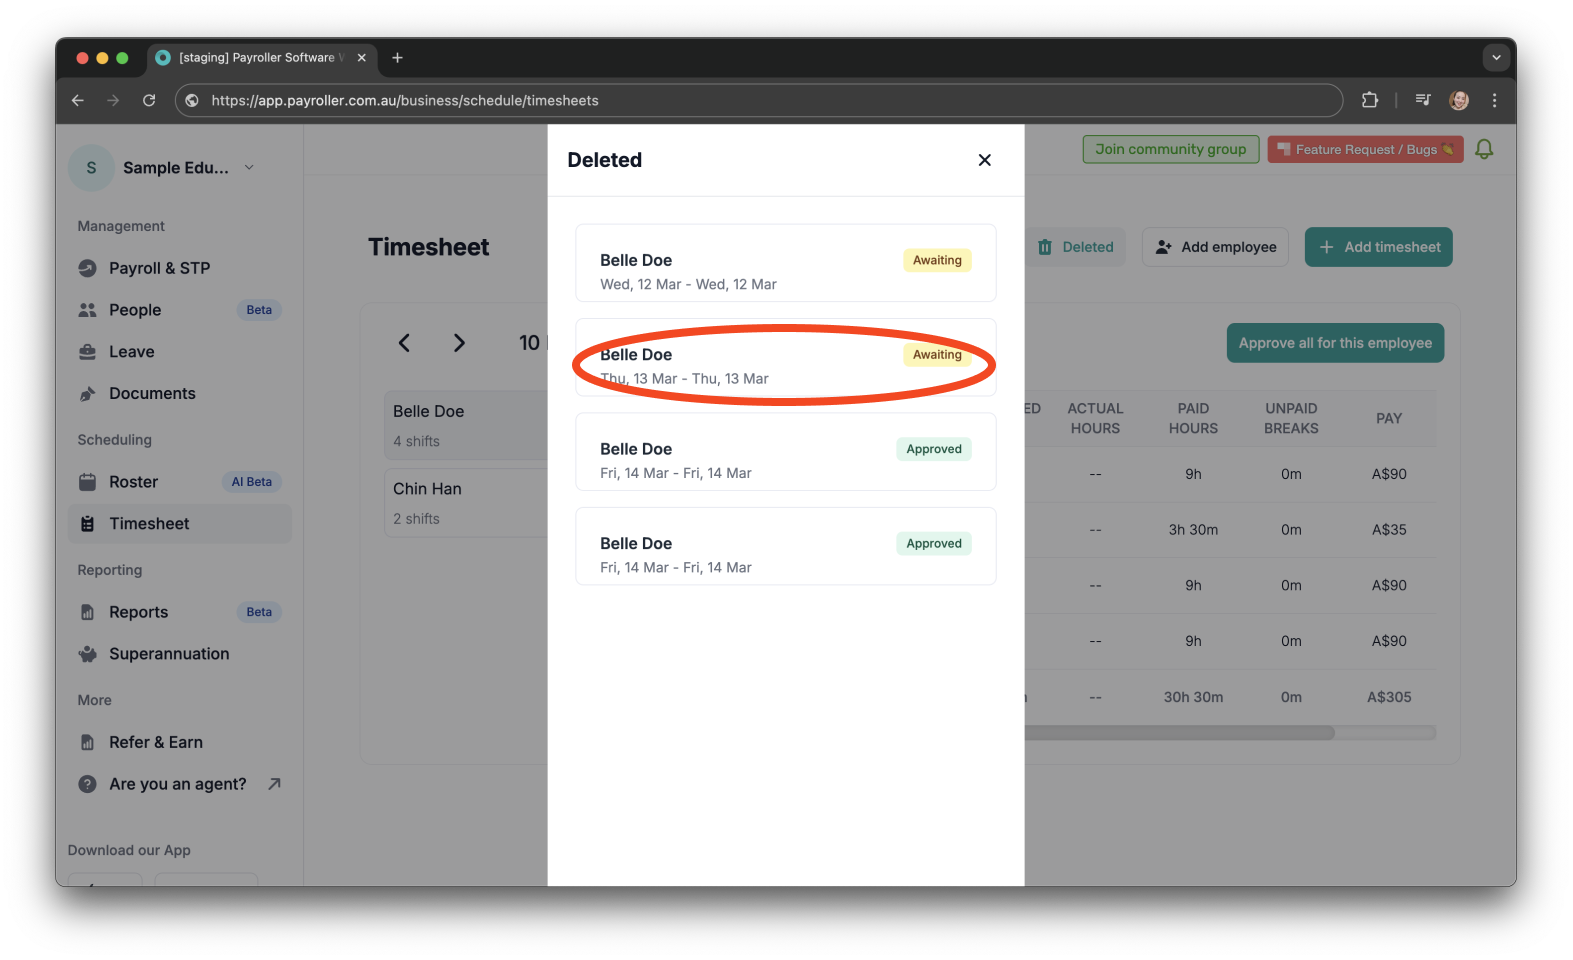Image resolution: width=1573 pixels, height=960 pixels.
Task: Click the A$35 pay cell
Action: 1389,530
